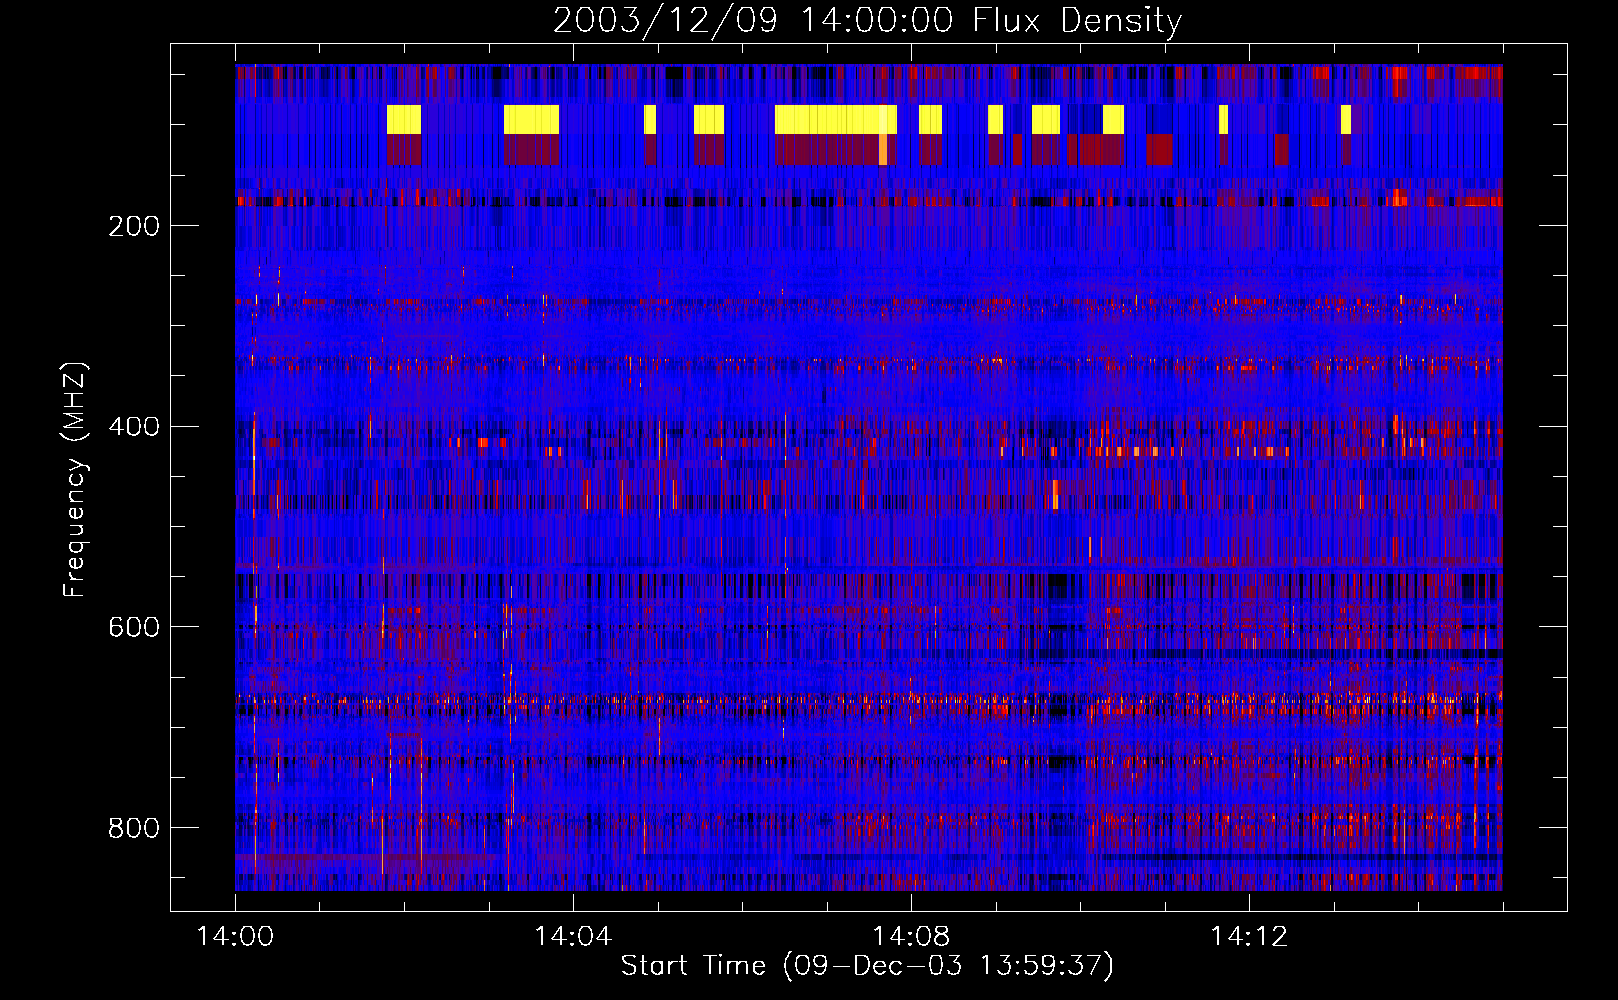The height and width of the screenshot is (1000, 1618).
Task: Click the "Frequency (MHZ)" axis label
Action: click(75, 480)
